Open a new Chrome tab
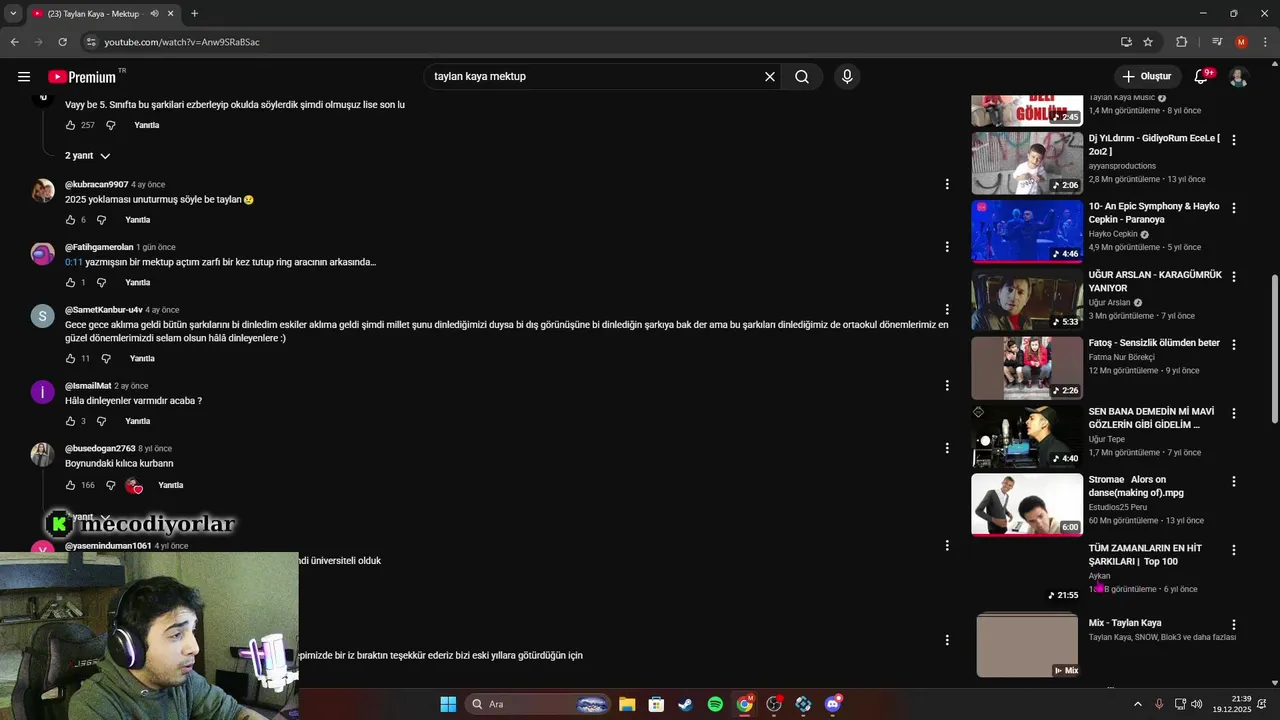The height and width of the screenshot is (720, 1280). point(194,14)
